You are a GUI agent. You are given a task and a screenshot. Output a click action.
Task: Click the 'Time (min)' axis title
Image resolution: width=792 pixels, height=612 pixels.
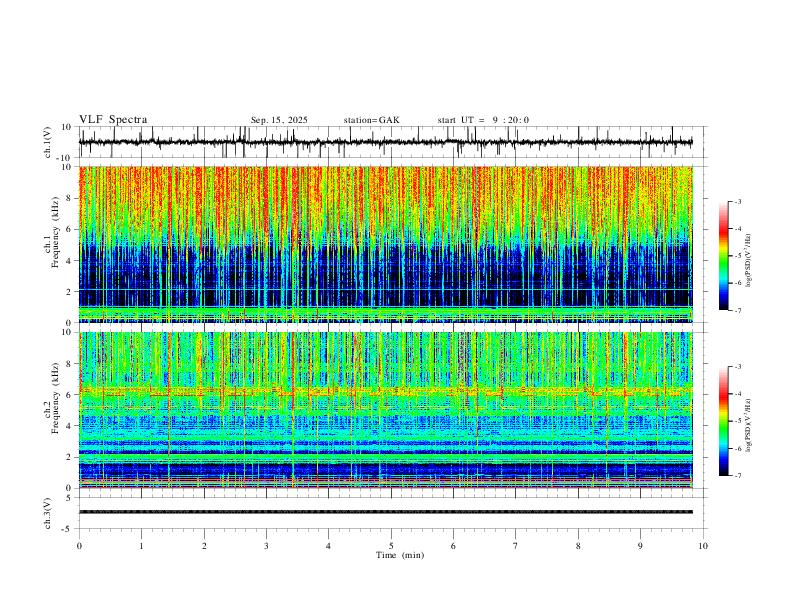point(400,555)
